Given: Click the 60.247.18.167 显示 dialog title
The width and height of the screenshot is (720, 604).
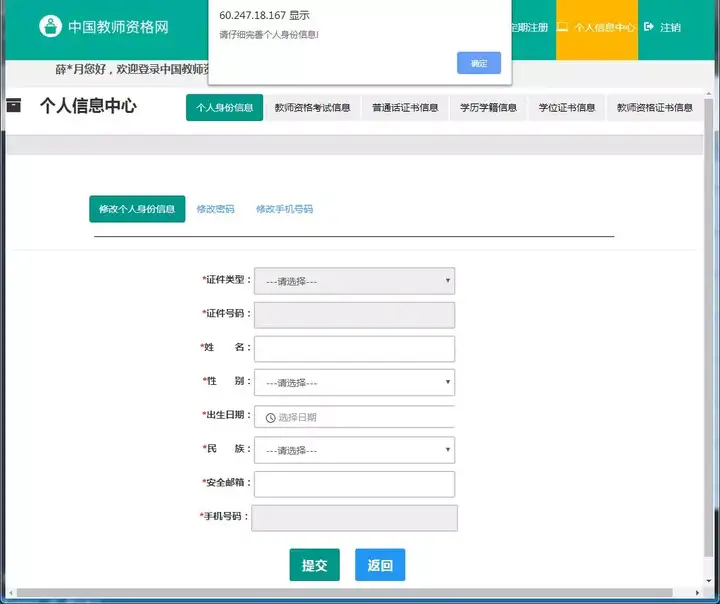Looking at the screenshot, I should point(264,15).
